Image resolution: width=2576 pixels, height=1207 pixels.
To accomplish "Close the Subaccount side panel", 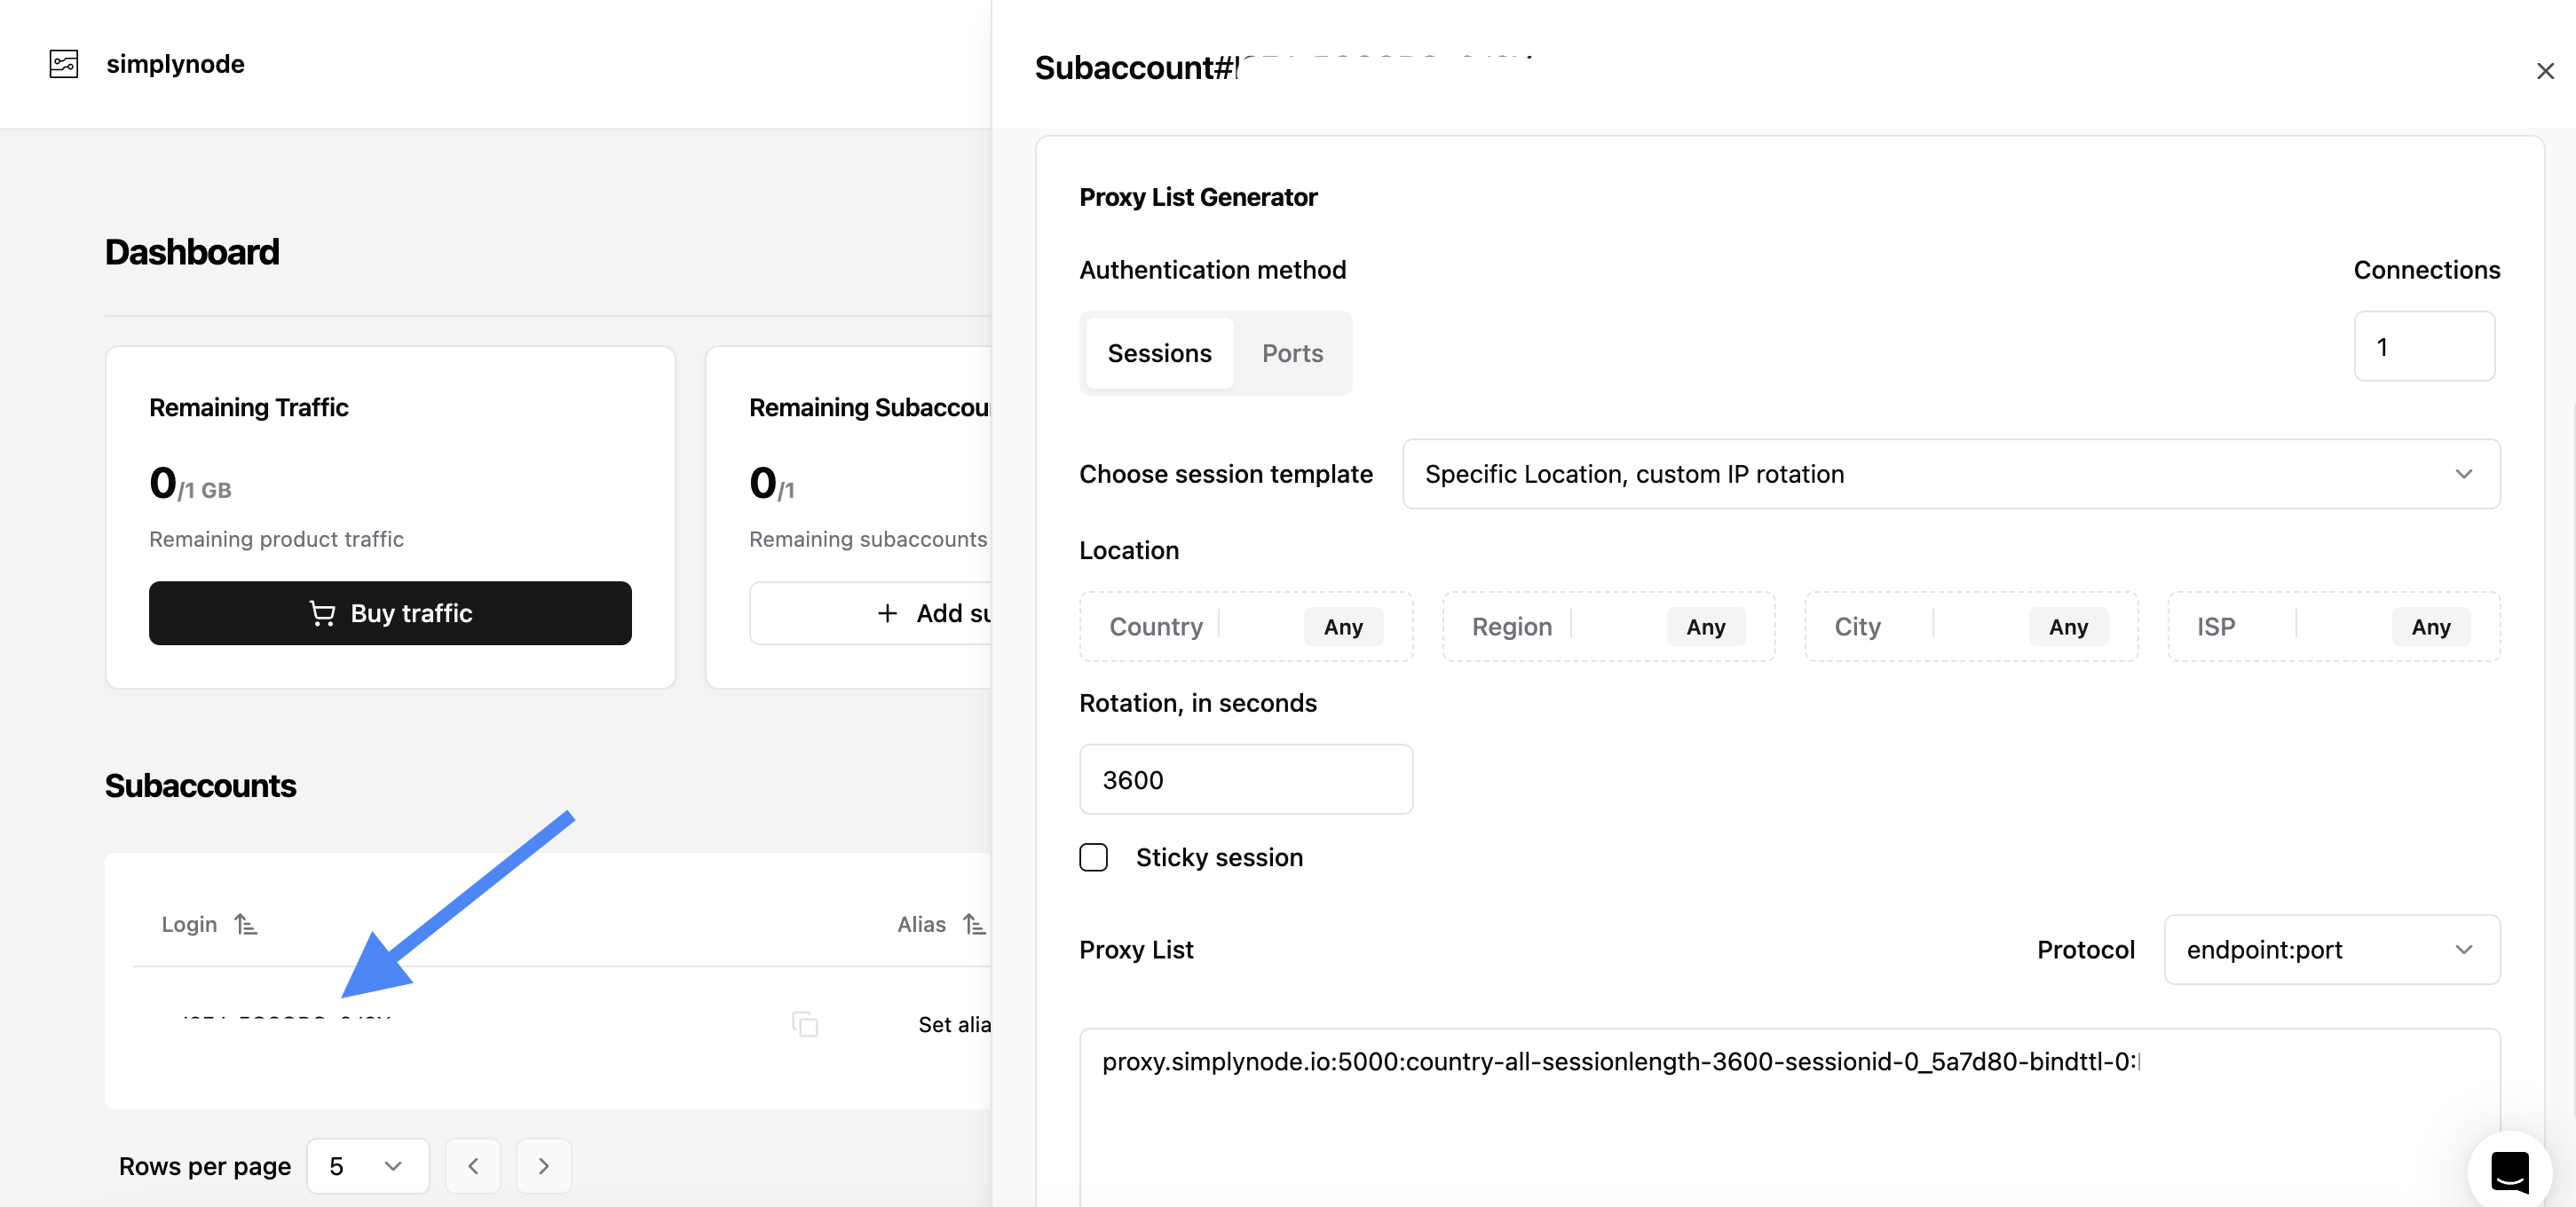I will [x=2545, y=71].
